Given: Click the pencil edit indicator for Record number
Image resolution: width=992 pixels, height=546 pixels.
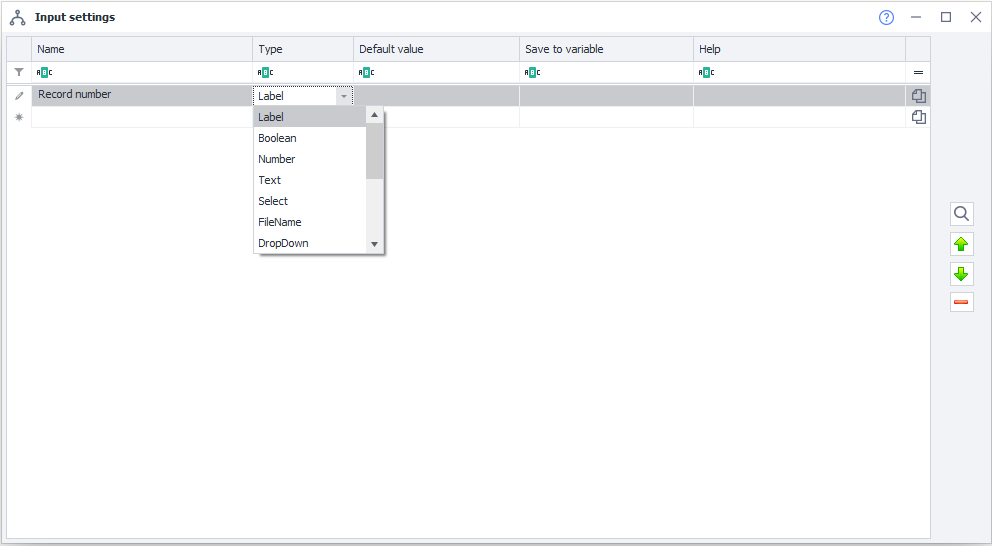Looking at the screenshot, I should point(19,96).
